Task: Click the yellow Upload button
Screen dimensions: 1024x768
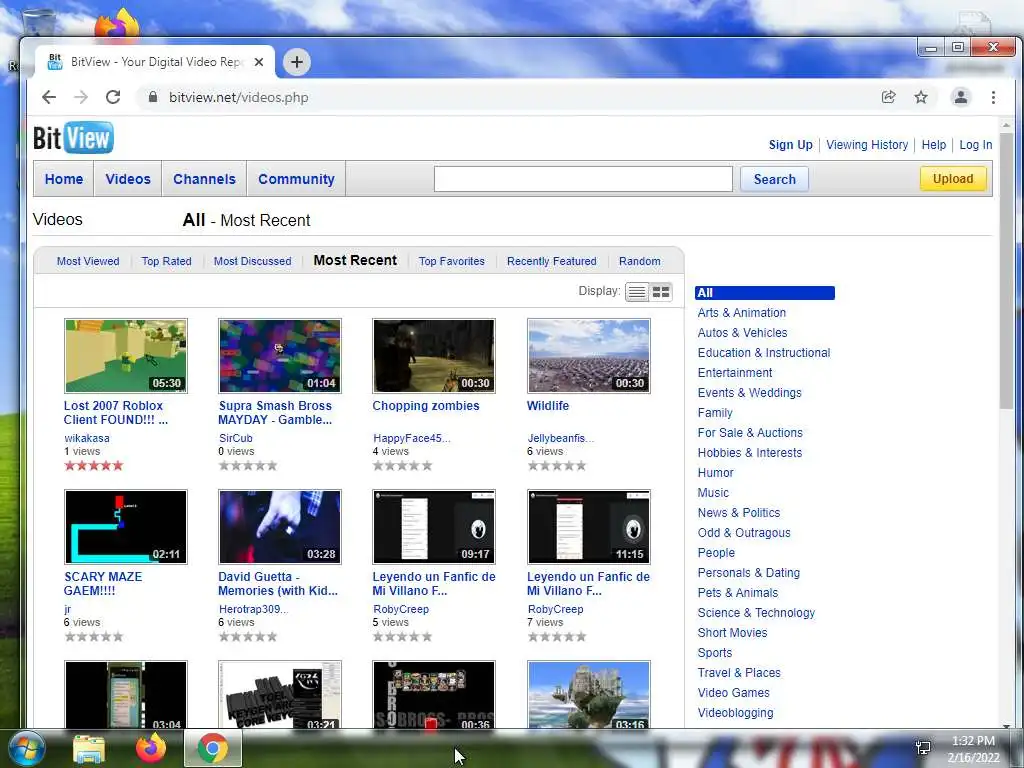Action: pos(953,179)
